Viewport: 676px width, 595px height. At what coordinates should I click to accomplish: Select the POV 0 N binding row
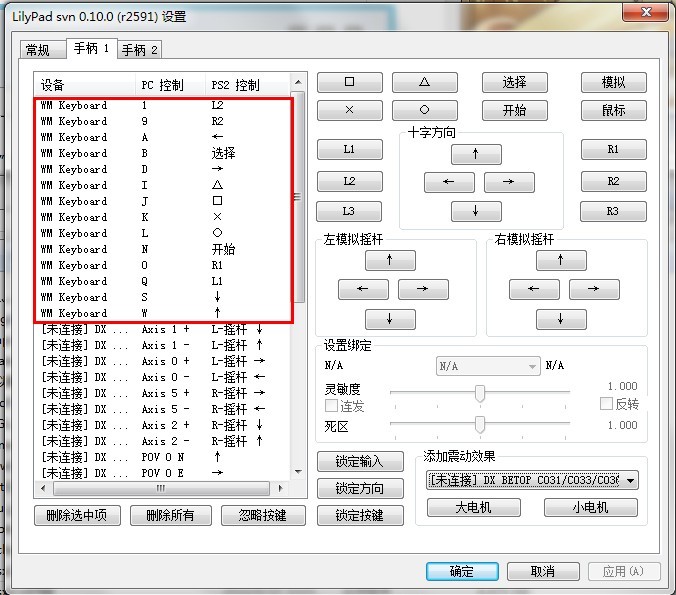pyautogui.click(x=163, y=457)
